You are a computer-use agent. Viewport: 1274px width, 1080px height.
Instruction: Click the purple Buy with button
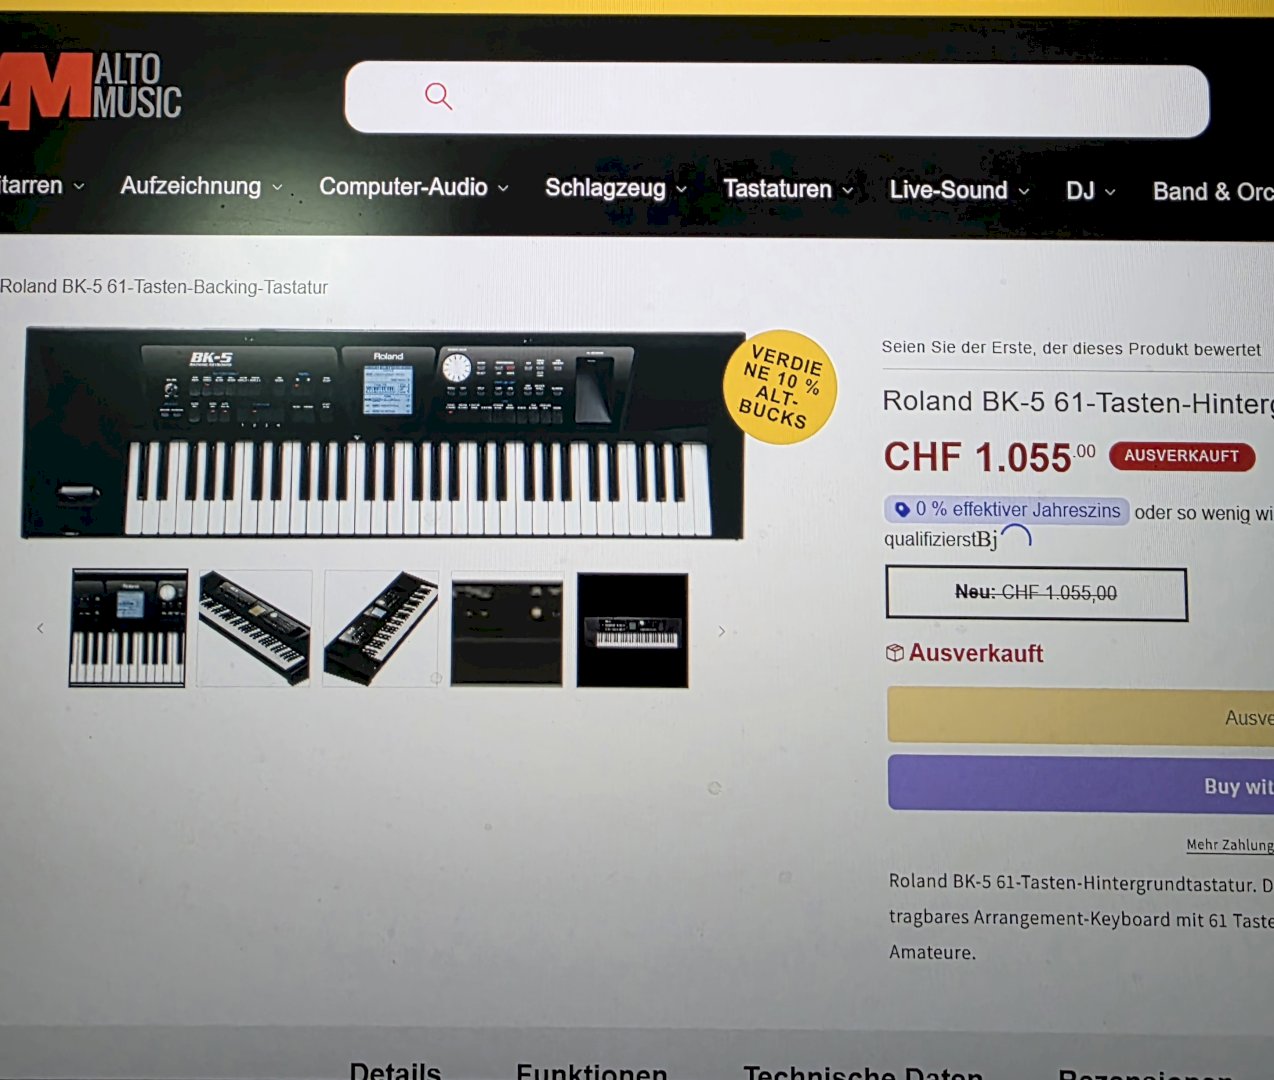tap(1081, 783)
